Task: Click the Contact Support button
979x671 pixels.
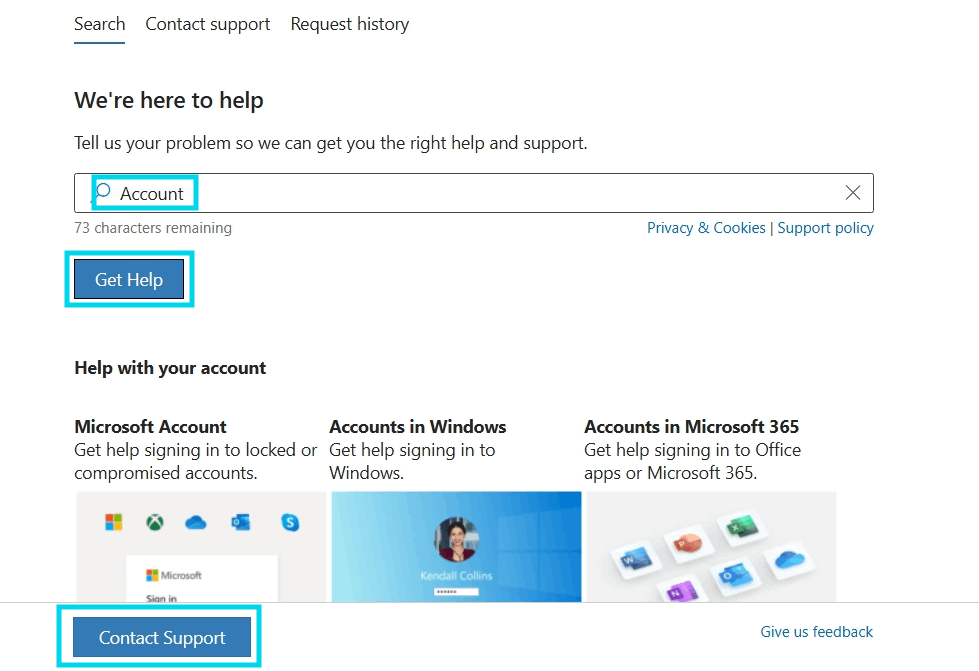Action: (160, 636)
